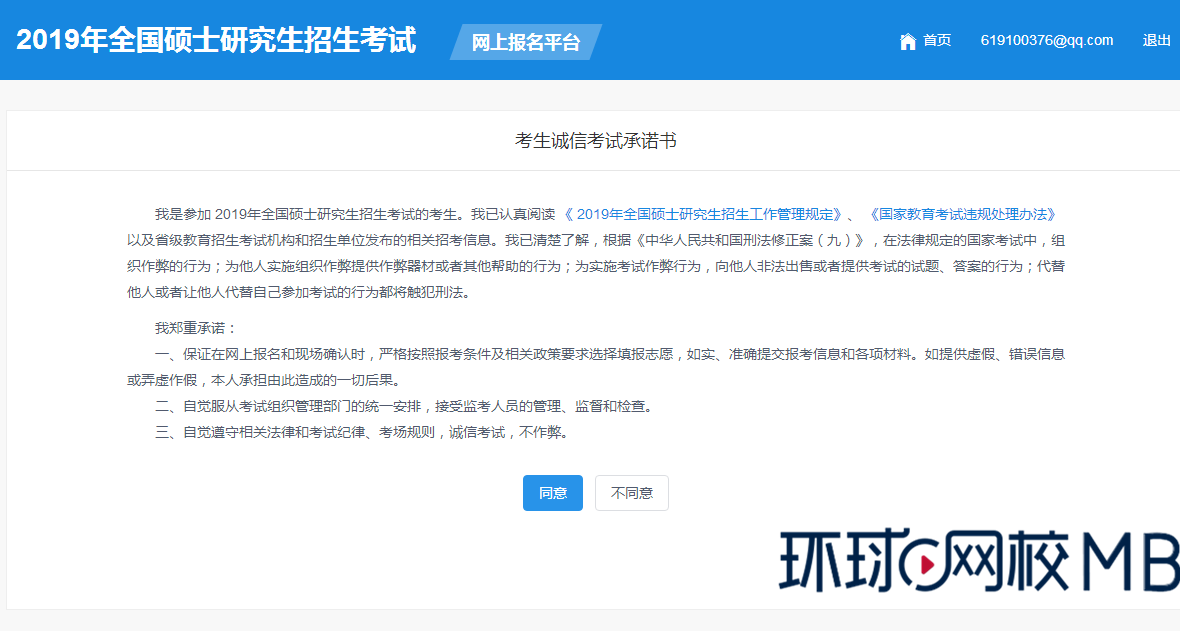Select the agreement paragraph starting with 我是参加
Image resolution: width=1180 pixels, height=631 pixels.
pos(400,250)
